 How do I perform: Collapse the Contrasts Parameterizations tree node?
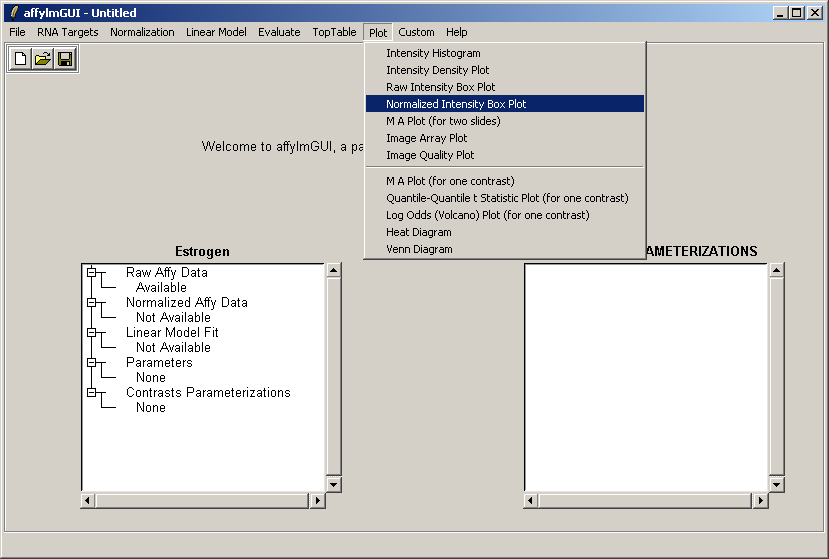91,393
